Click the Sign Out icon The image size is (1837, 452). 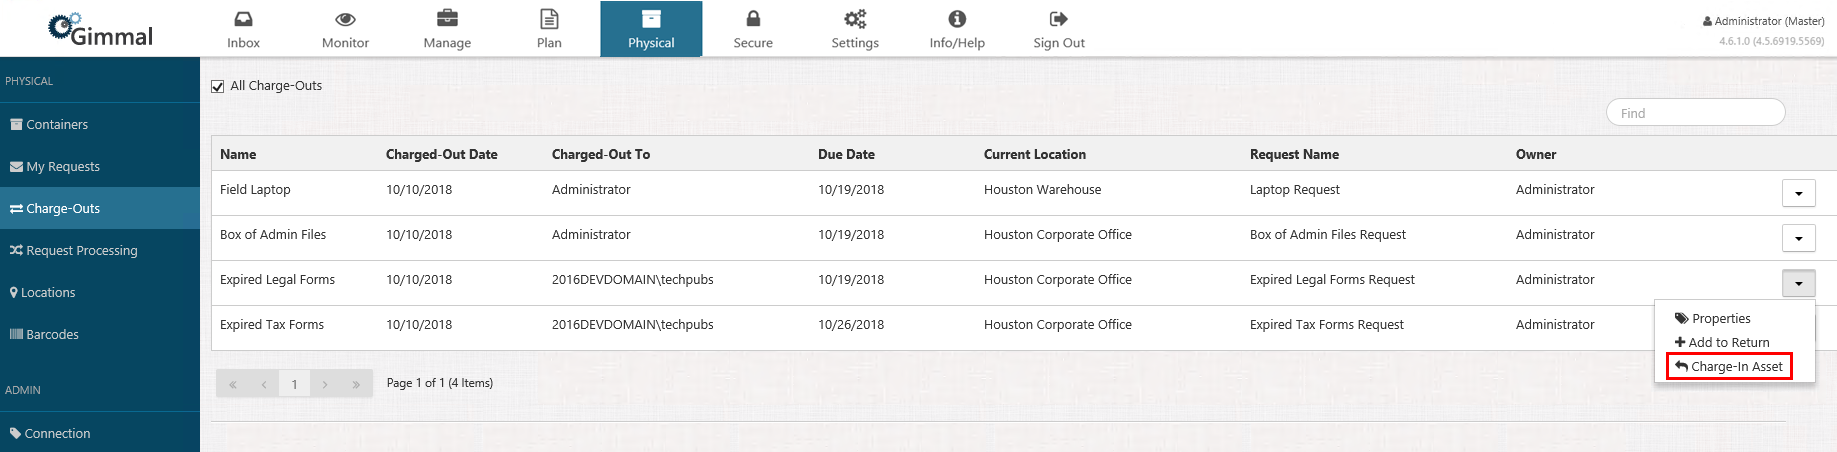click(x=1059, y=20)
